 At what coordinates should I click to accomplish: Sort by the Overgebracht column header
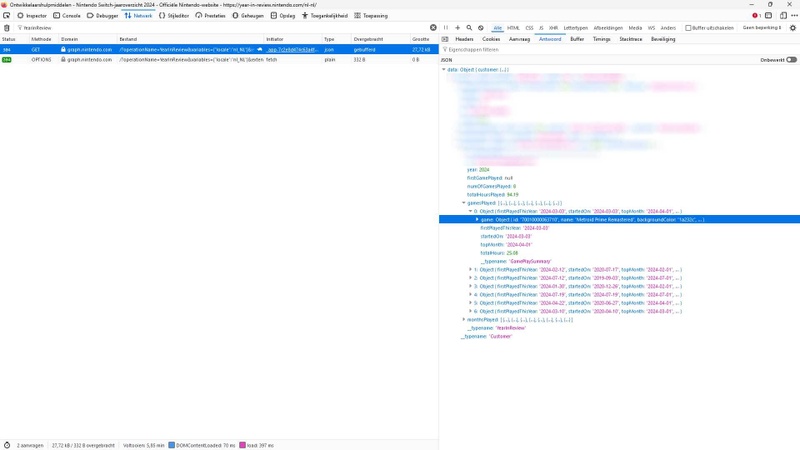tap(380, 39)
